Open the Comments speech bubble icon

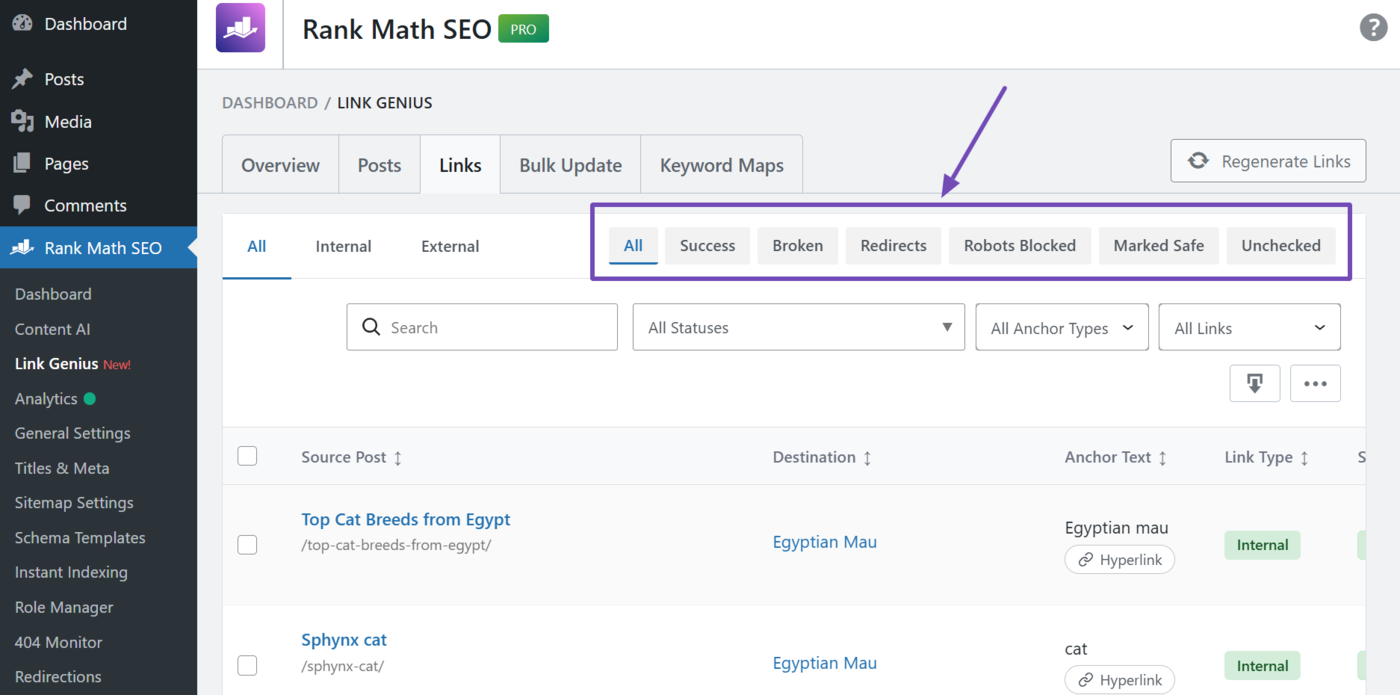click(22, 205)
